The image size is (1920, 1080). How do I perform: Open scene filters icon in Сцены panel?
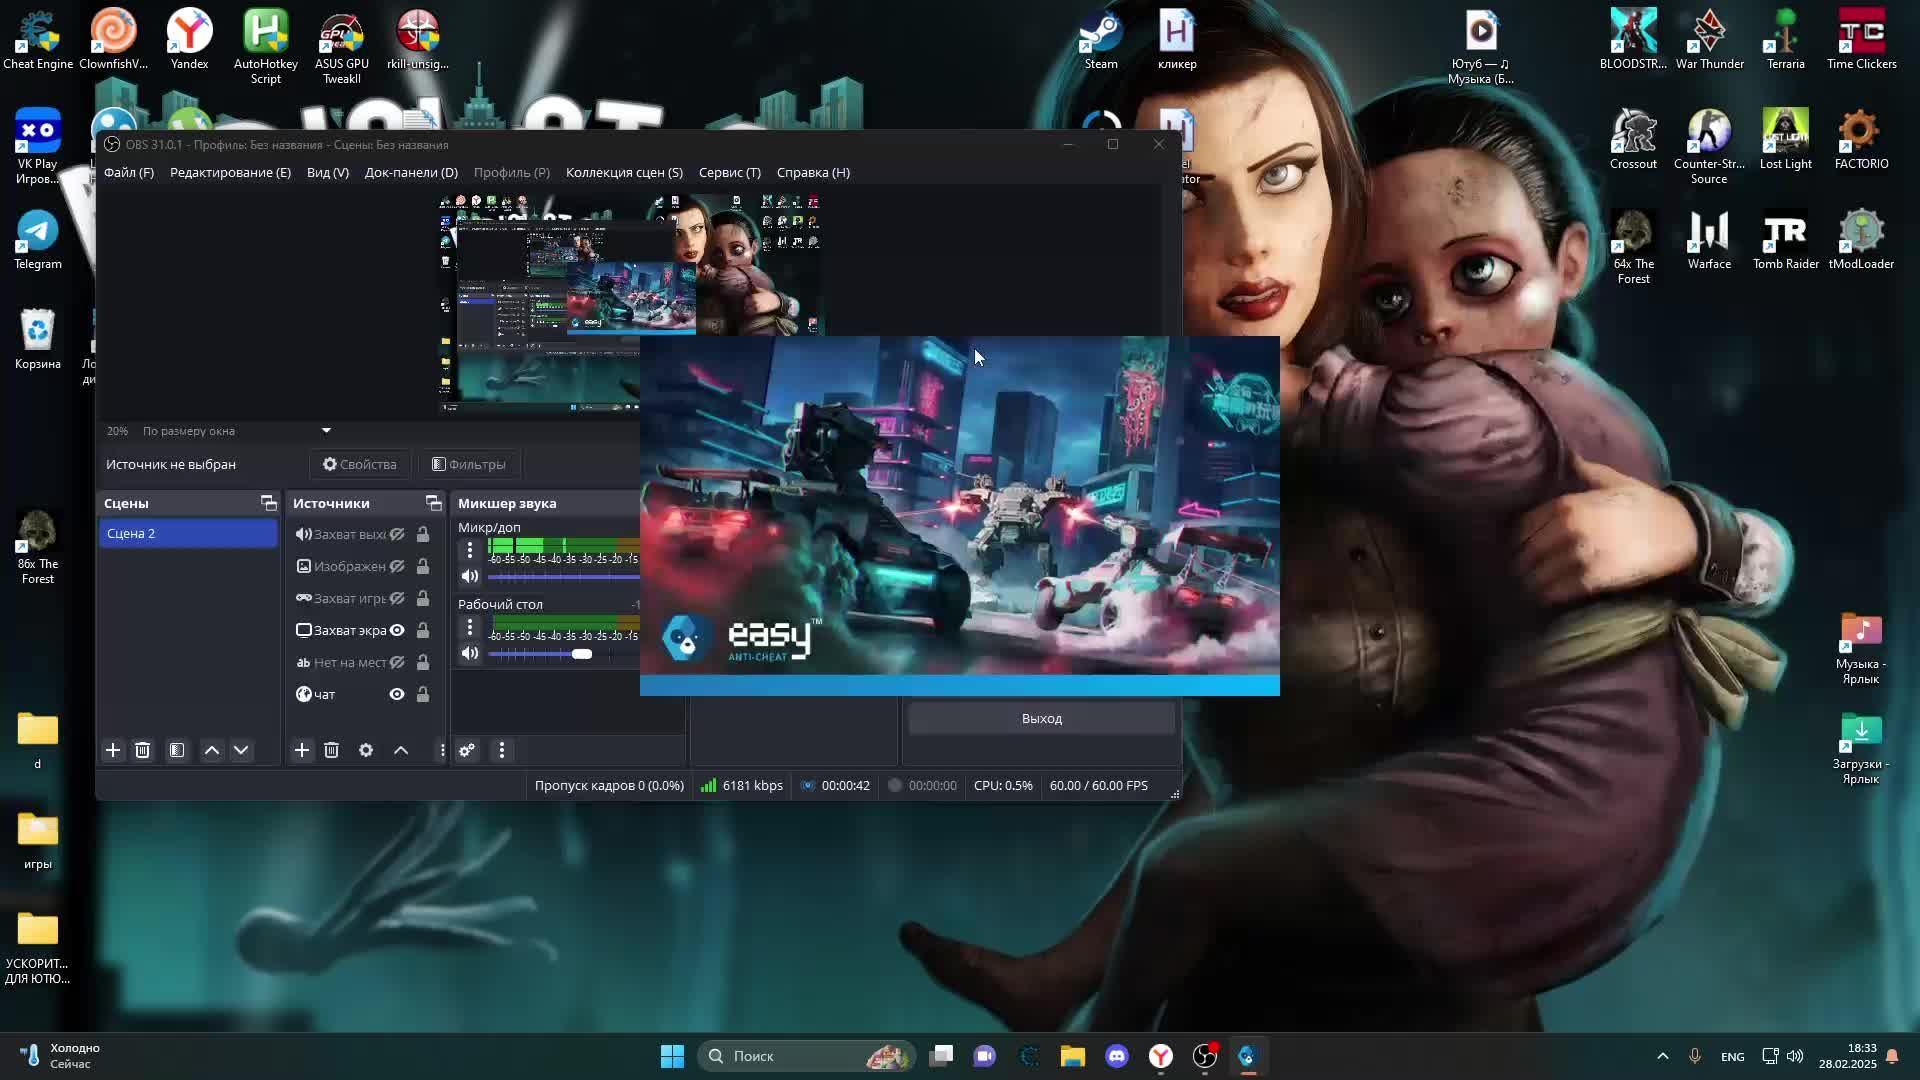point(177,750)
